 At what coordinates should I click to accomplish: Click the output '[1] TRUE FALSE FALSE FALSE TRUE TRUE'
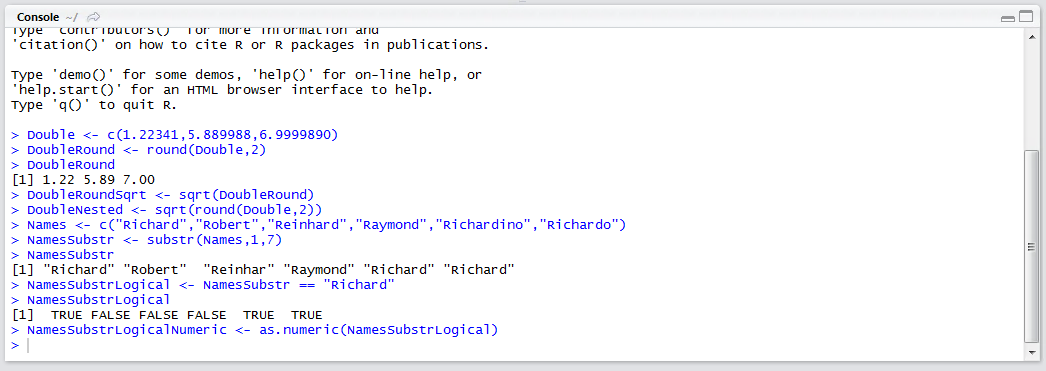pyautogui.click(x=167, y=315)
